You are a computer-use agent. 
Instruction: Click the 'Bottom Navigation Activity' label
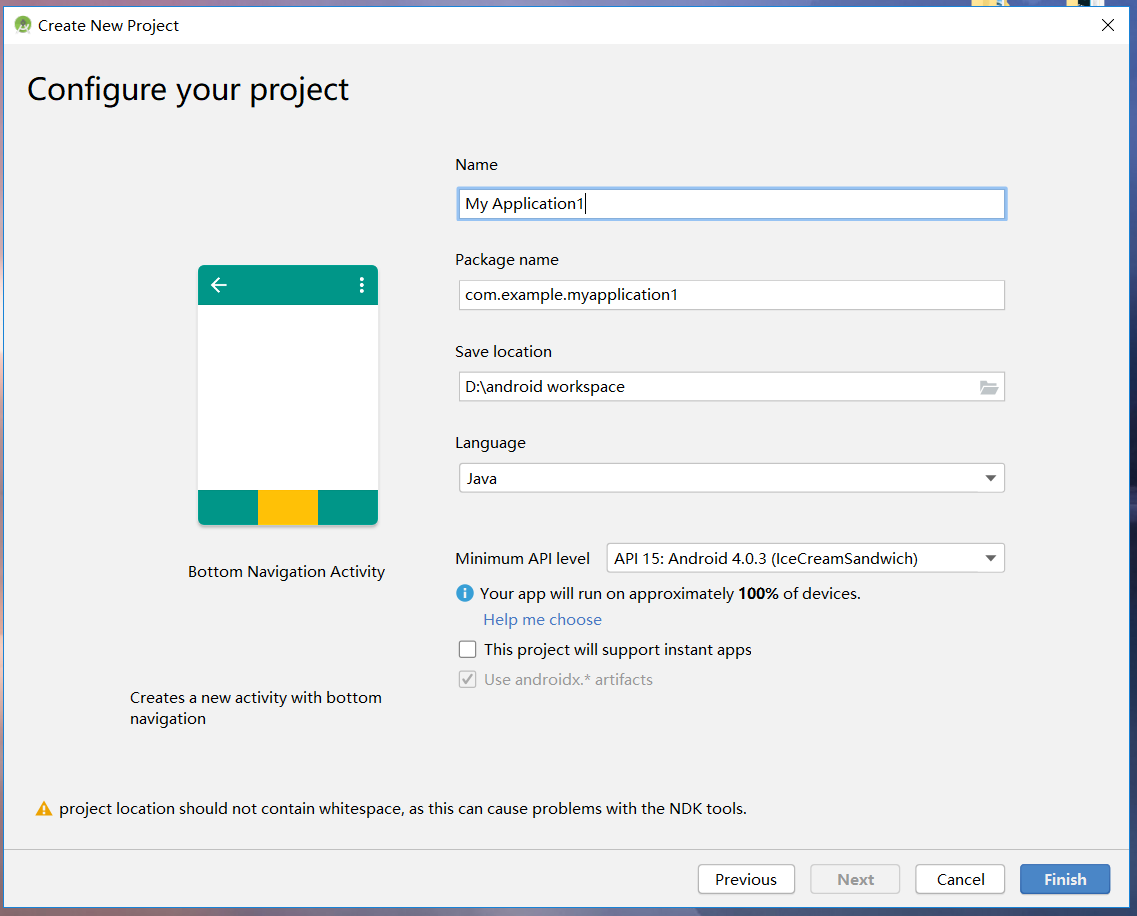[286, 572]
